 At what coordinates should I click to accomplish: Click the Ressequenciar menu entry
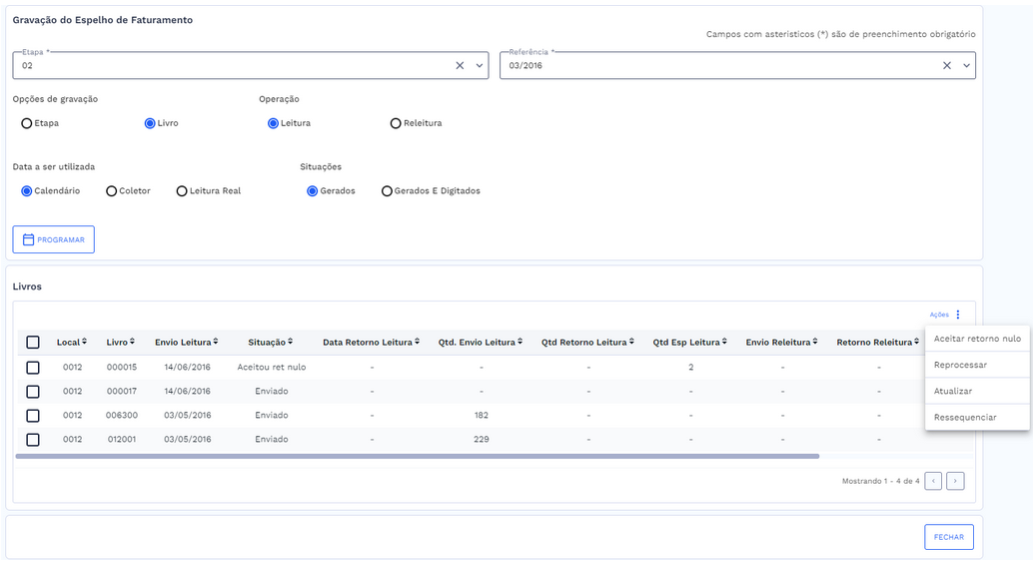[964, 417]
